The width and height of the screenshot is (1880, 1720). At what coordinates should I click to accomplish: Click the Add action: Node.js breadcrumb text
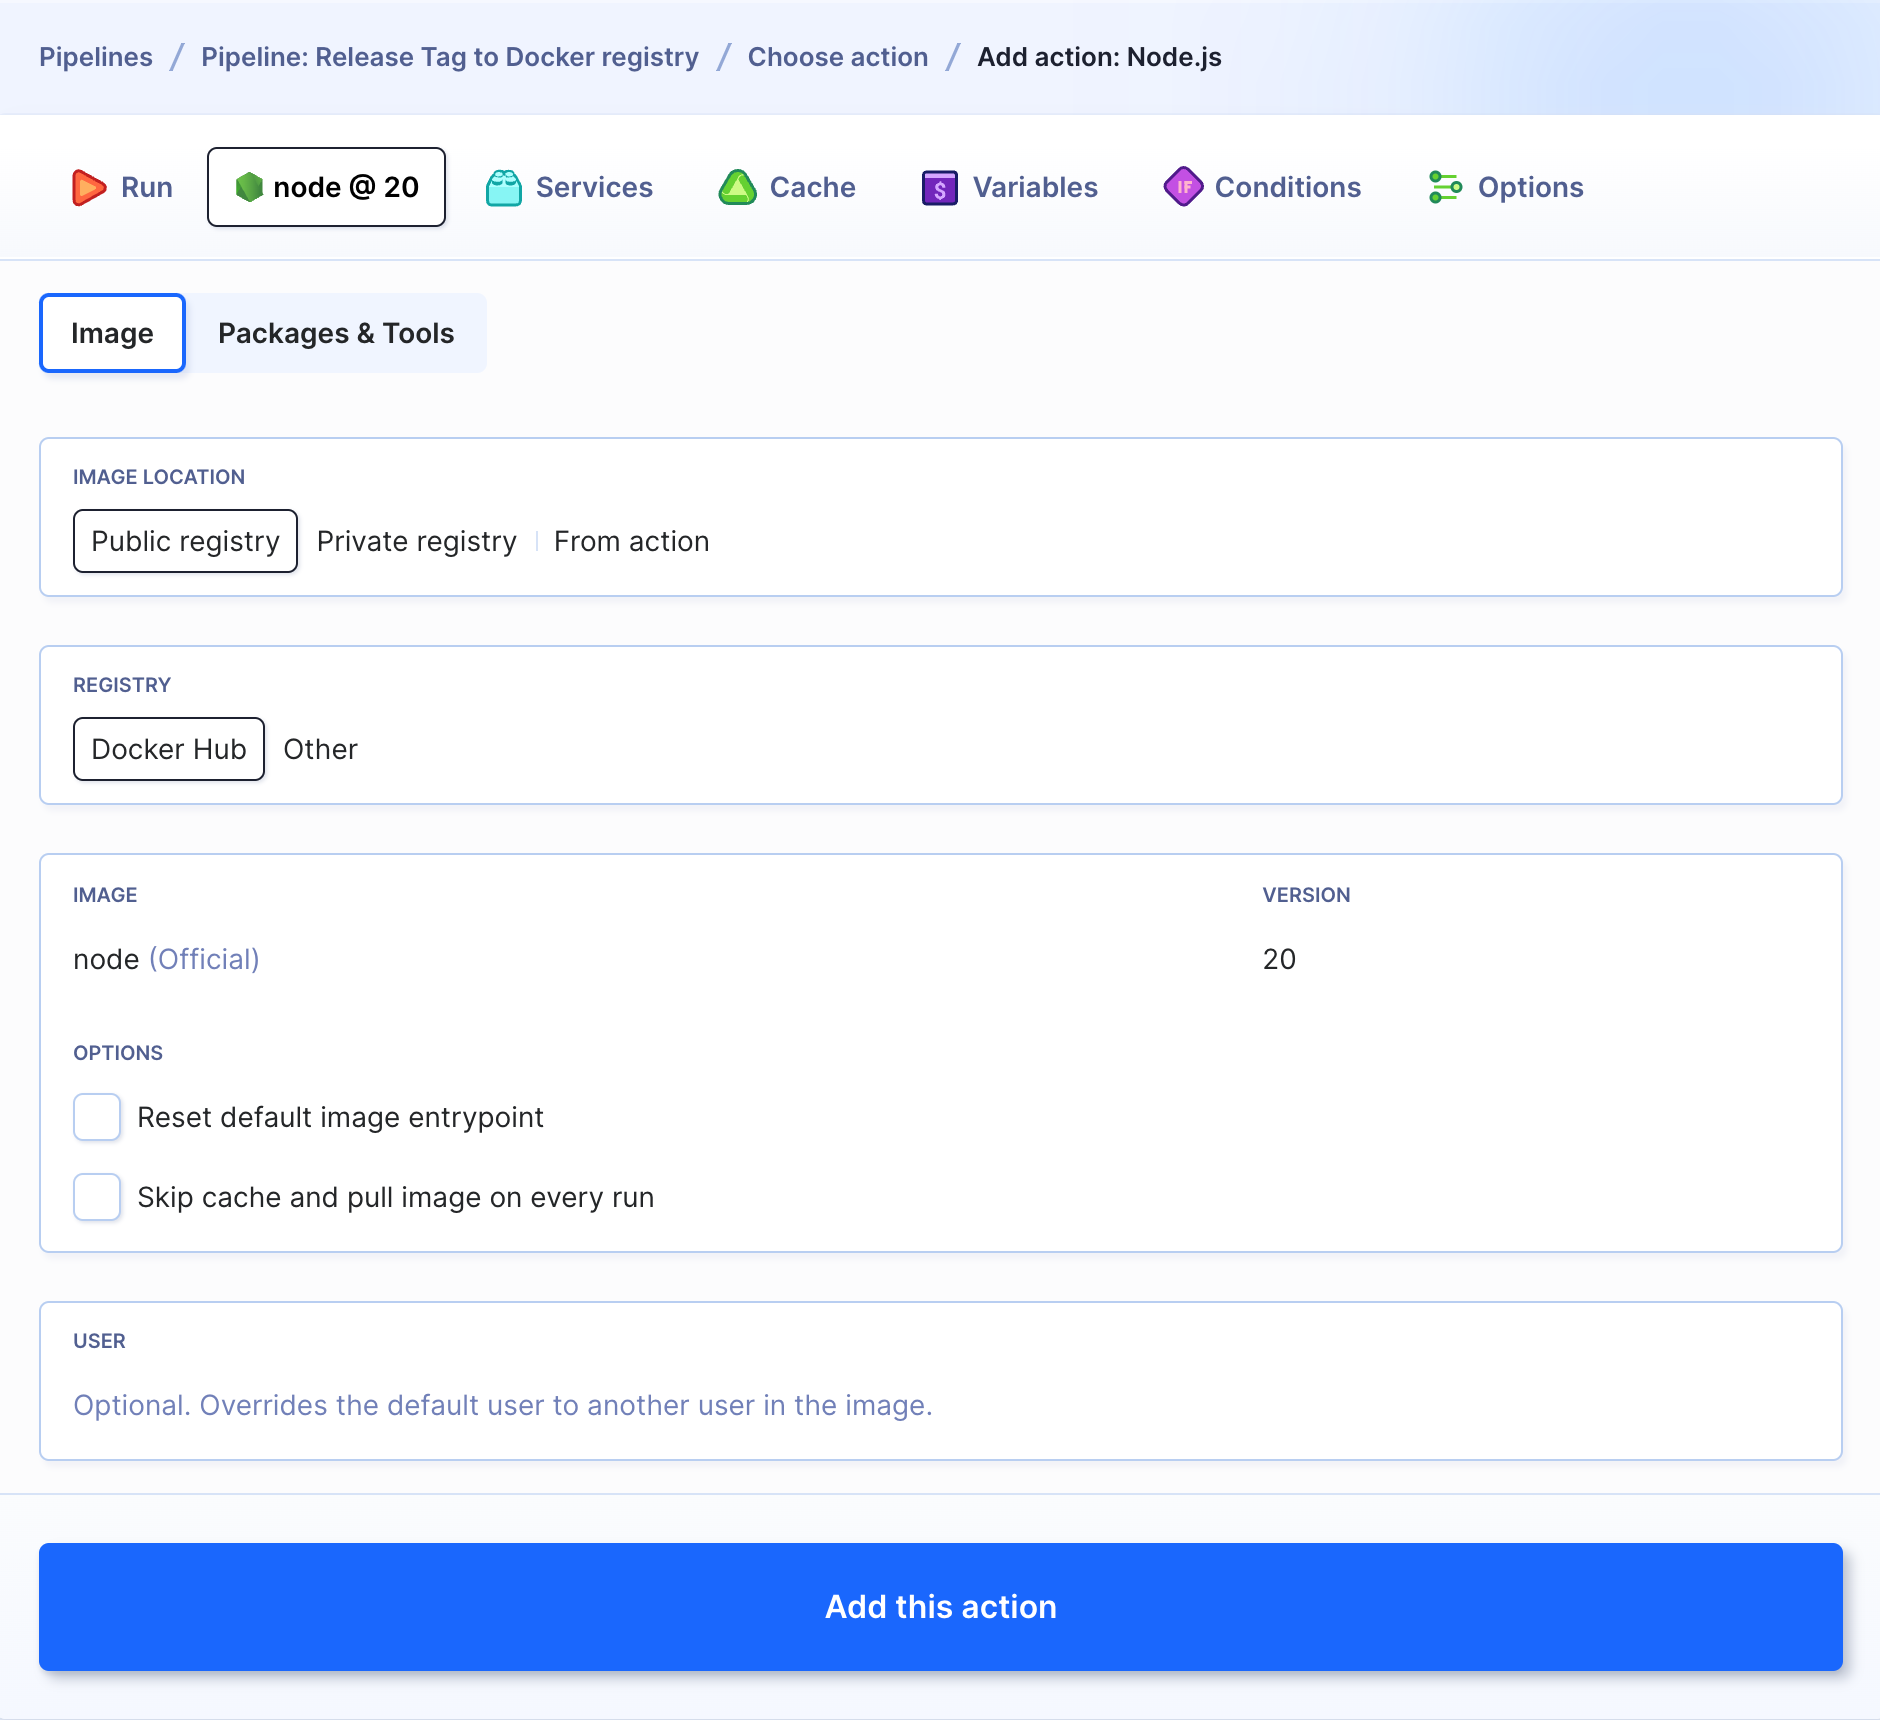coord(1099,57)
